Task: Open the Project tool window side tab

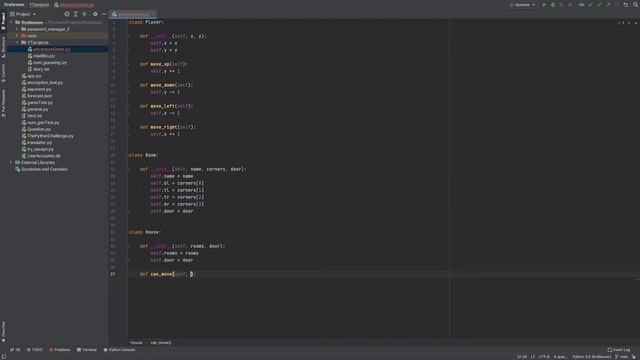Action: pyautogui.click(x=3, y=21)
